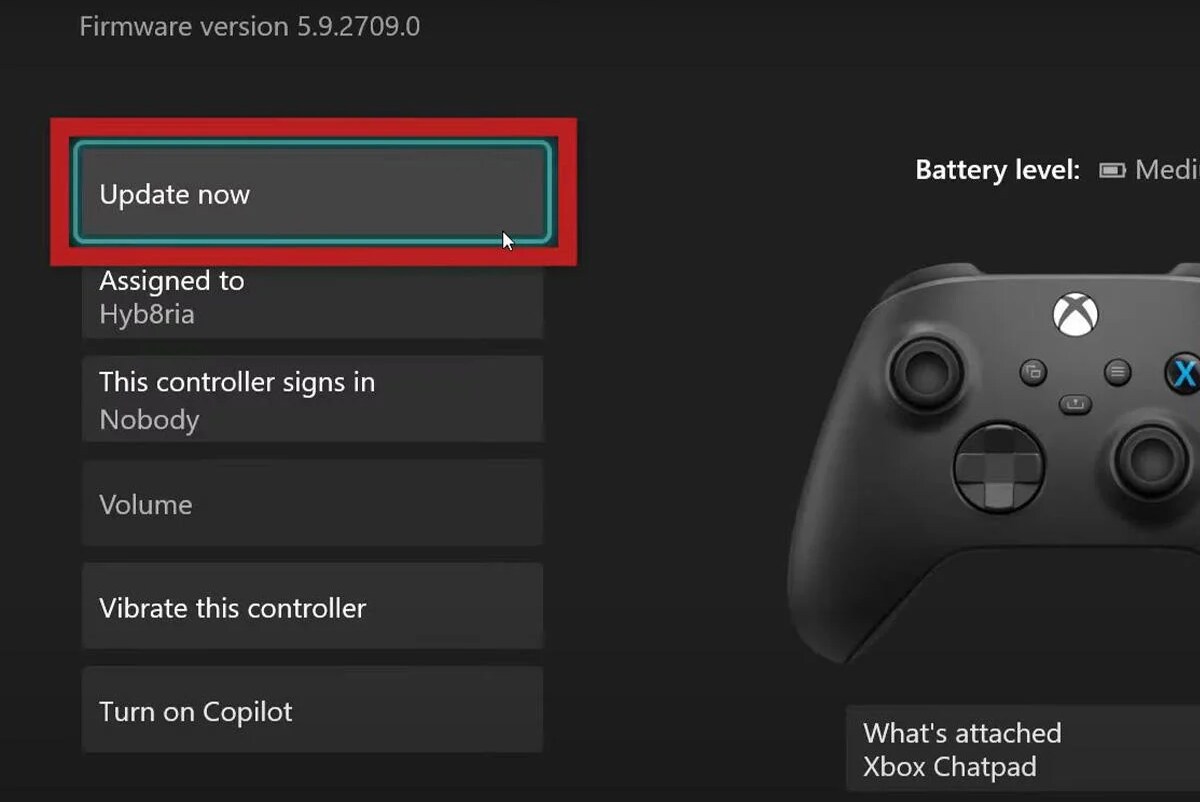Click the battery level icon
This screenshot has width=1200, height=802.
1112,171
